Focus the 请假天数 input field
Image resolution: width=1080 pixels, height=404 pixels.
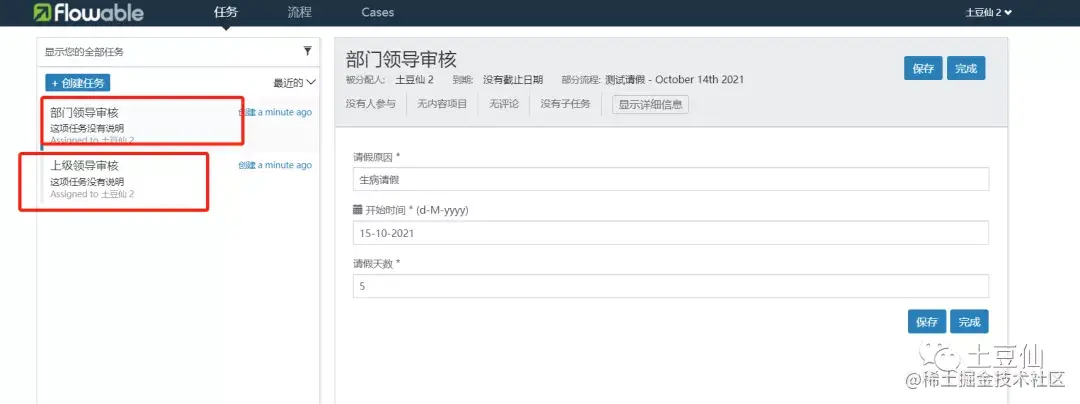pyautogui.click(x=671, y=286)
